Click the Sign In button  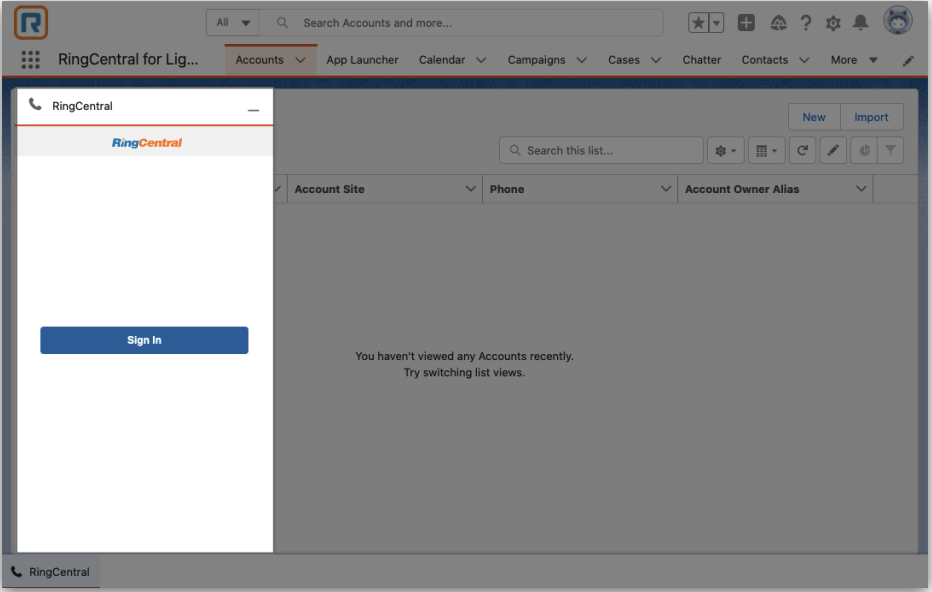(144, 340)
